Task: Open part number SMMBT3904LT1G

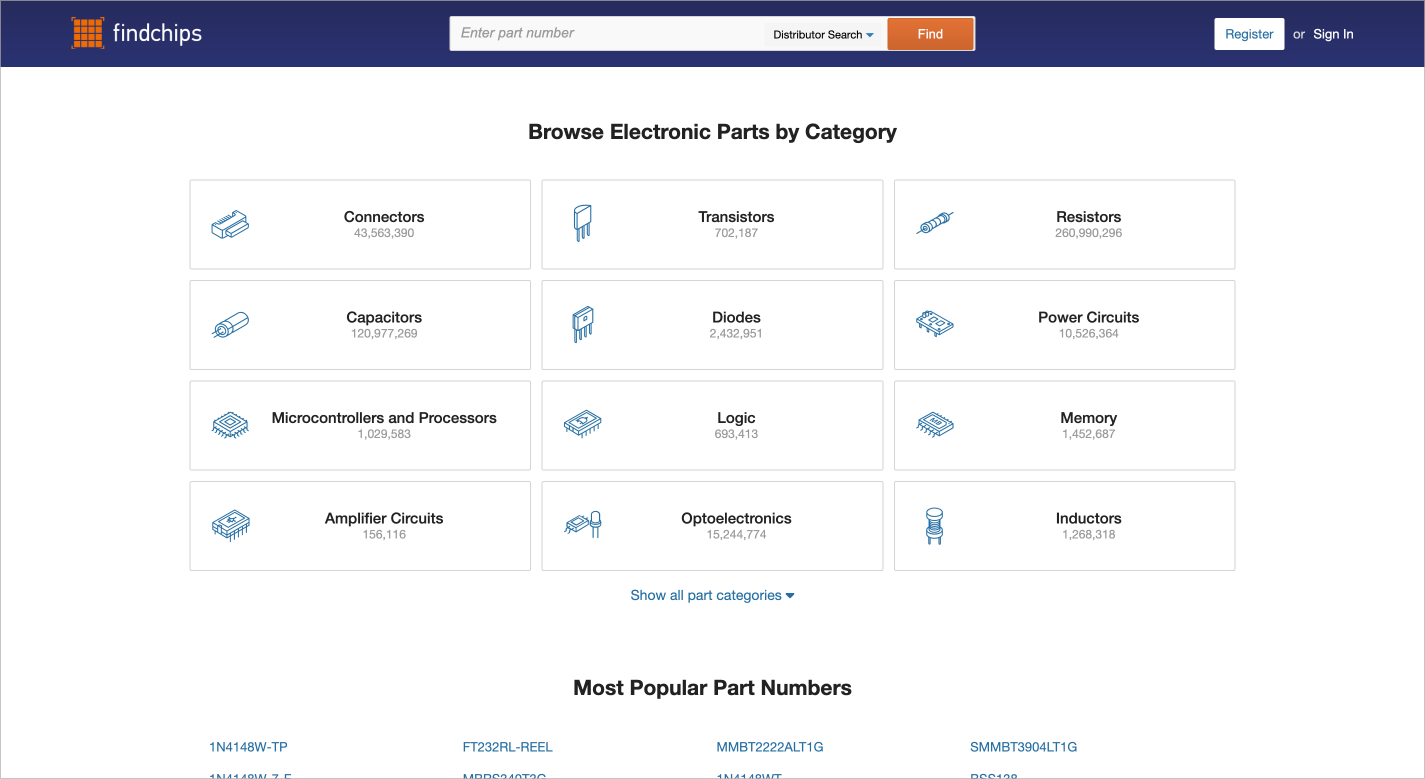Action: 1023,747
